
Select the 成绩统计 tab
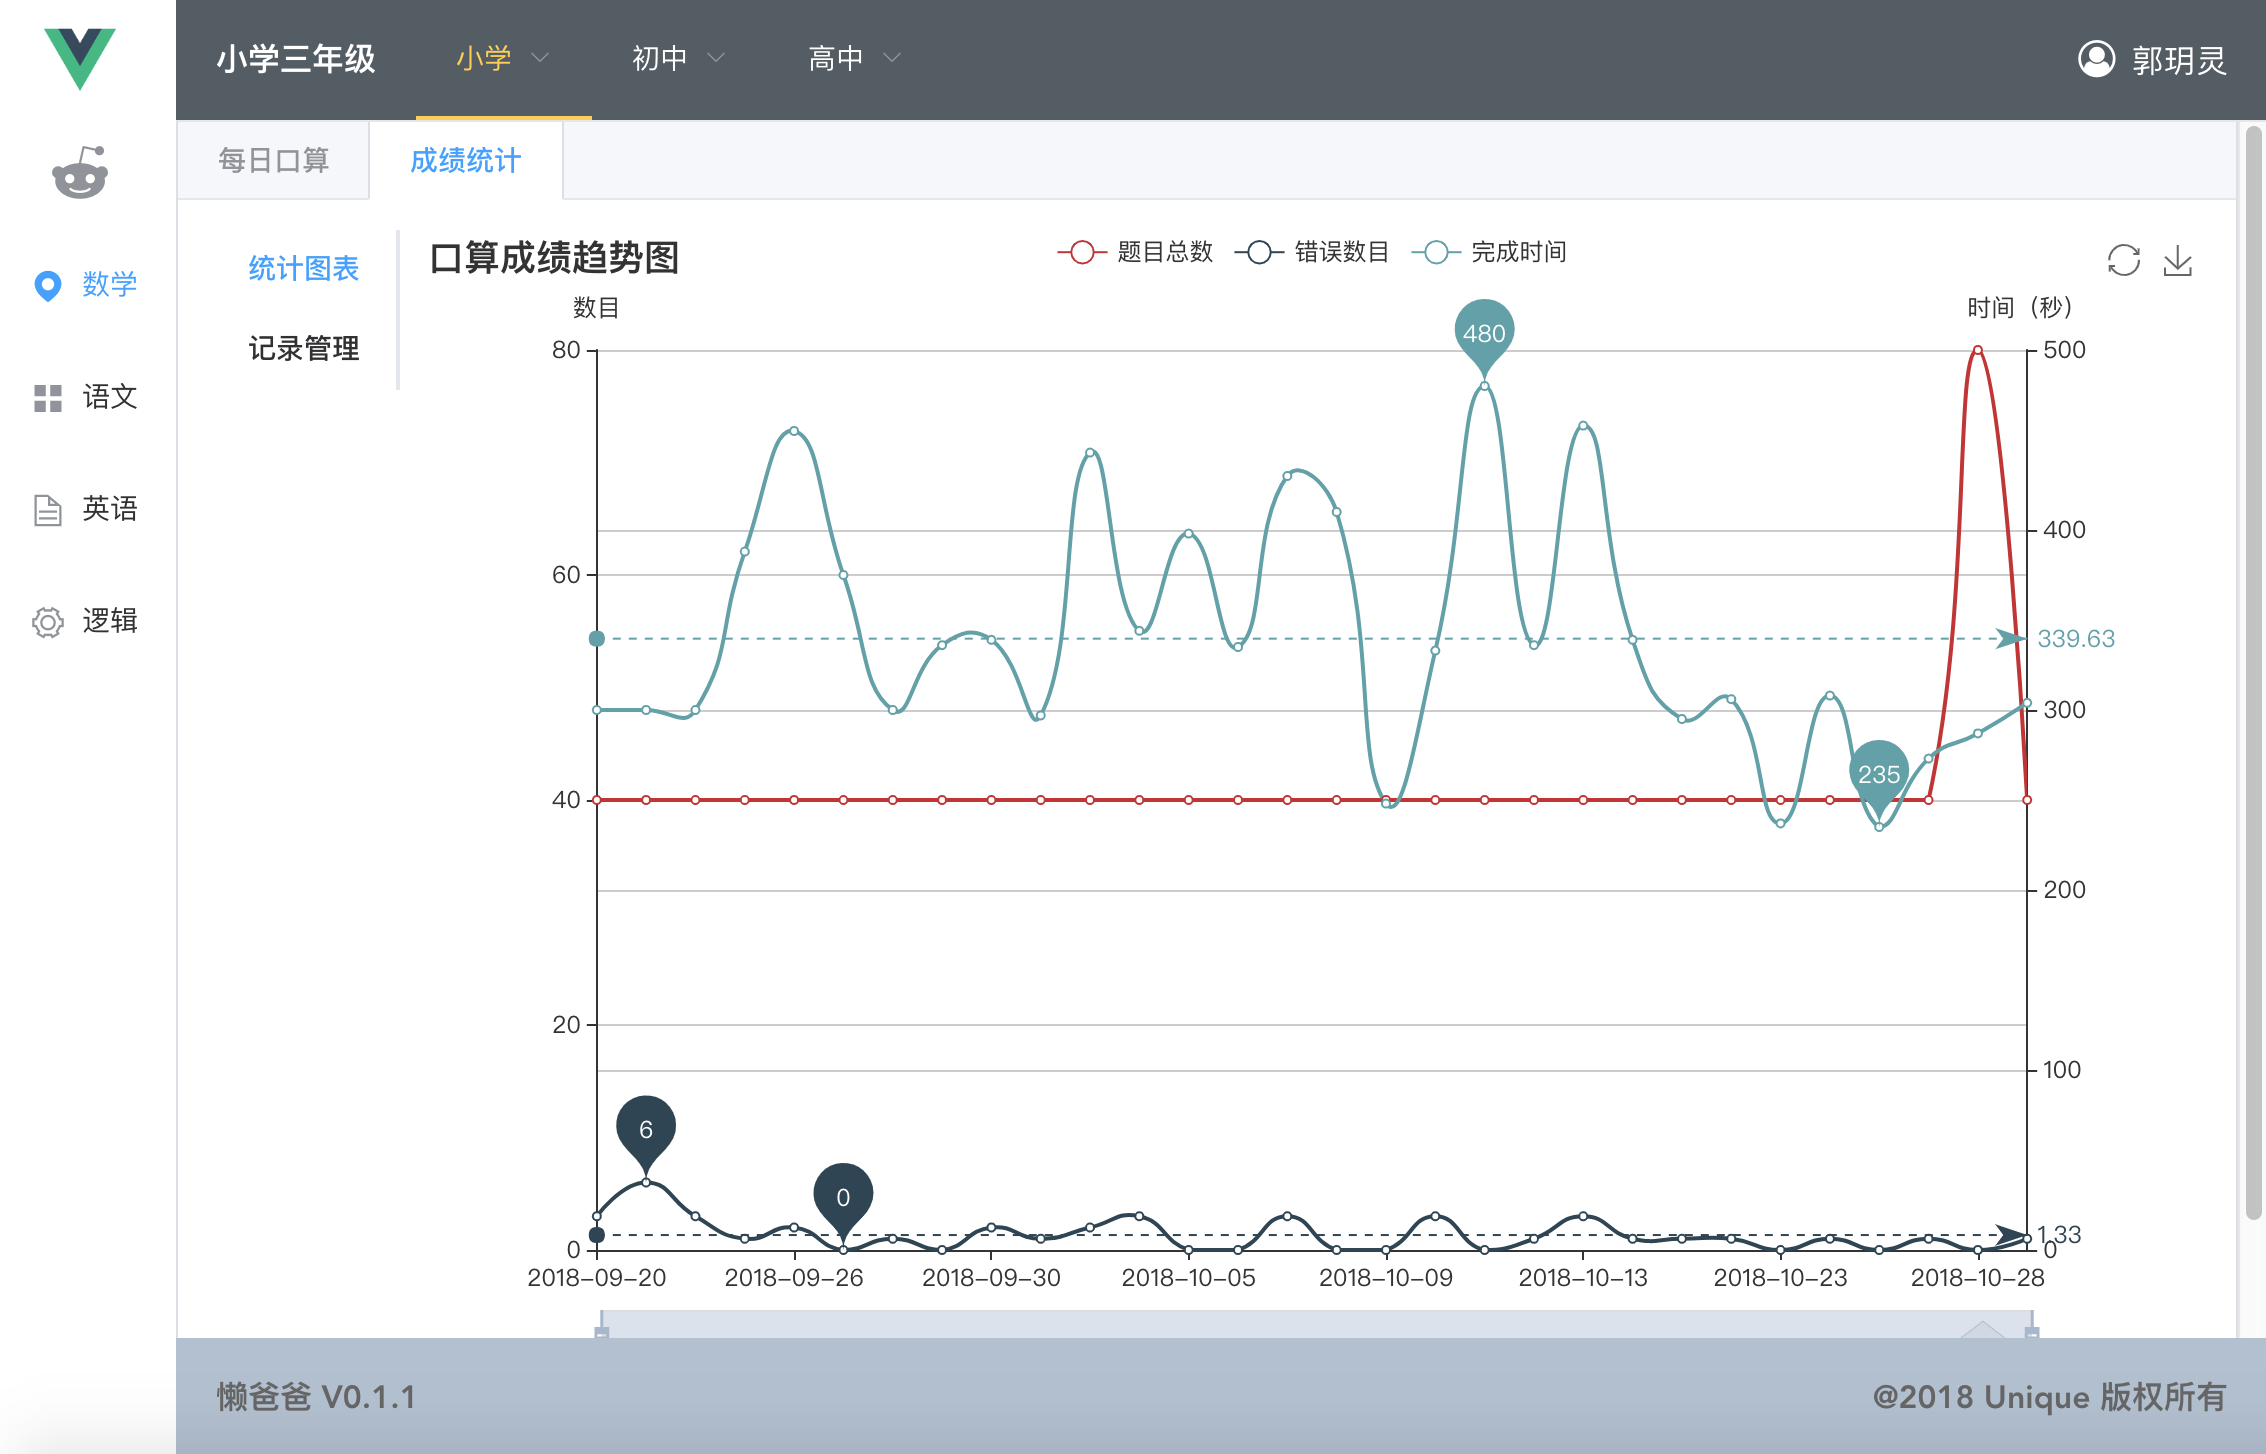pos(465,160)
